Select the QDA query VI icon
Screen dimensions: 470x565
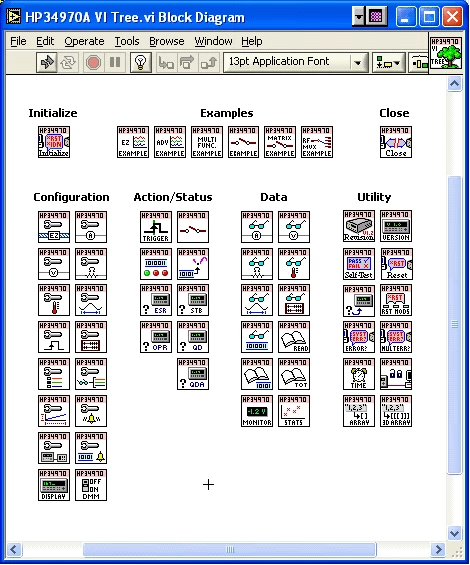[x=193, y=374]
